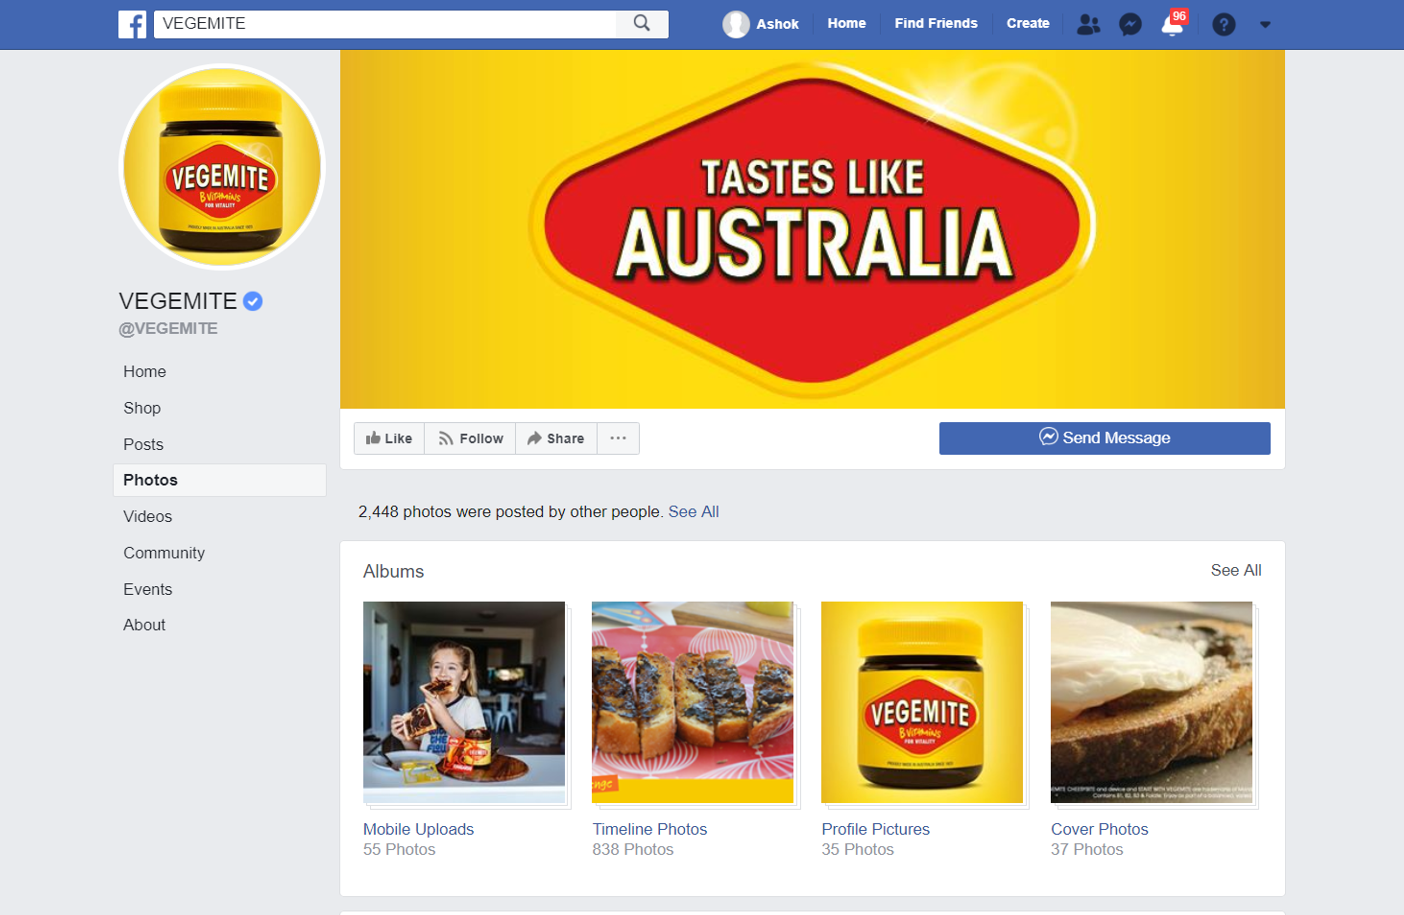Open the Profile Pictures album thumbnail
Viewport: 1404px width, 915px height.
click(x=922, y=702)
